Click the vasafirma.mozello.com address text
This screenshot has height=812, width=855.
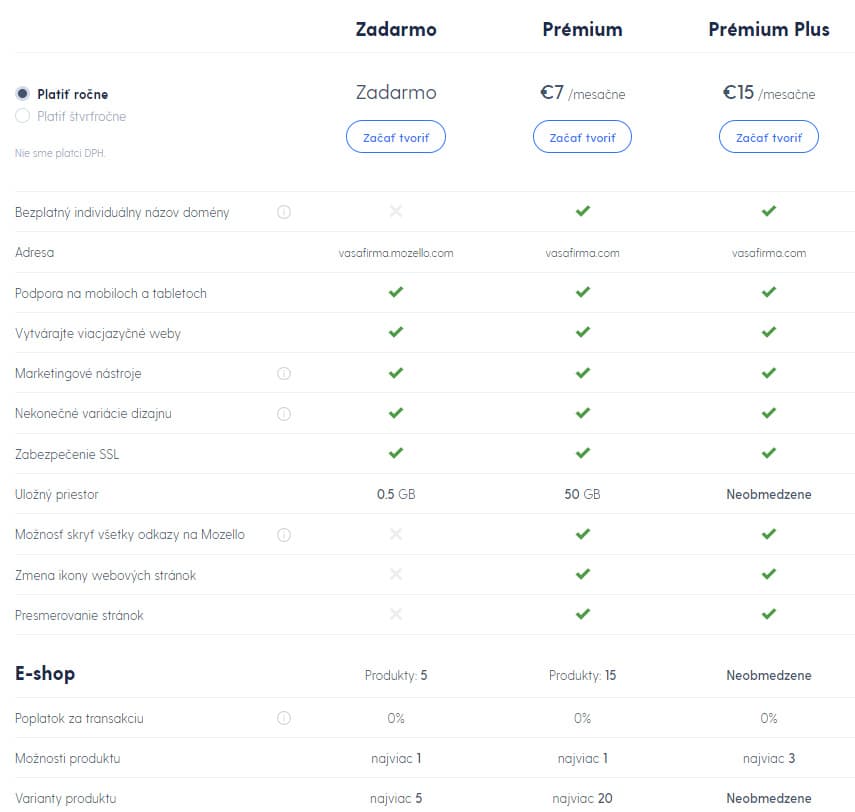click(x=396, y=253)
